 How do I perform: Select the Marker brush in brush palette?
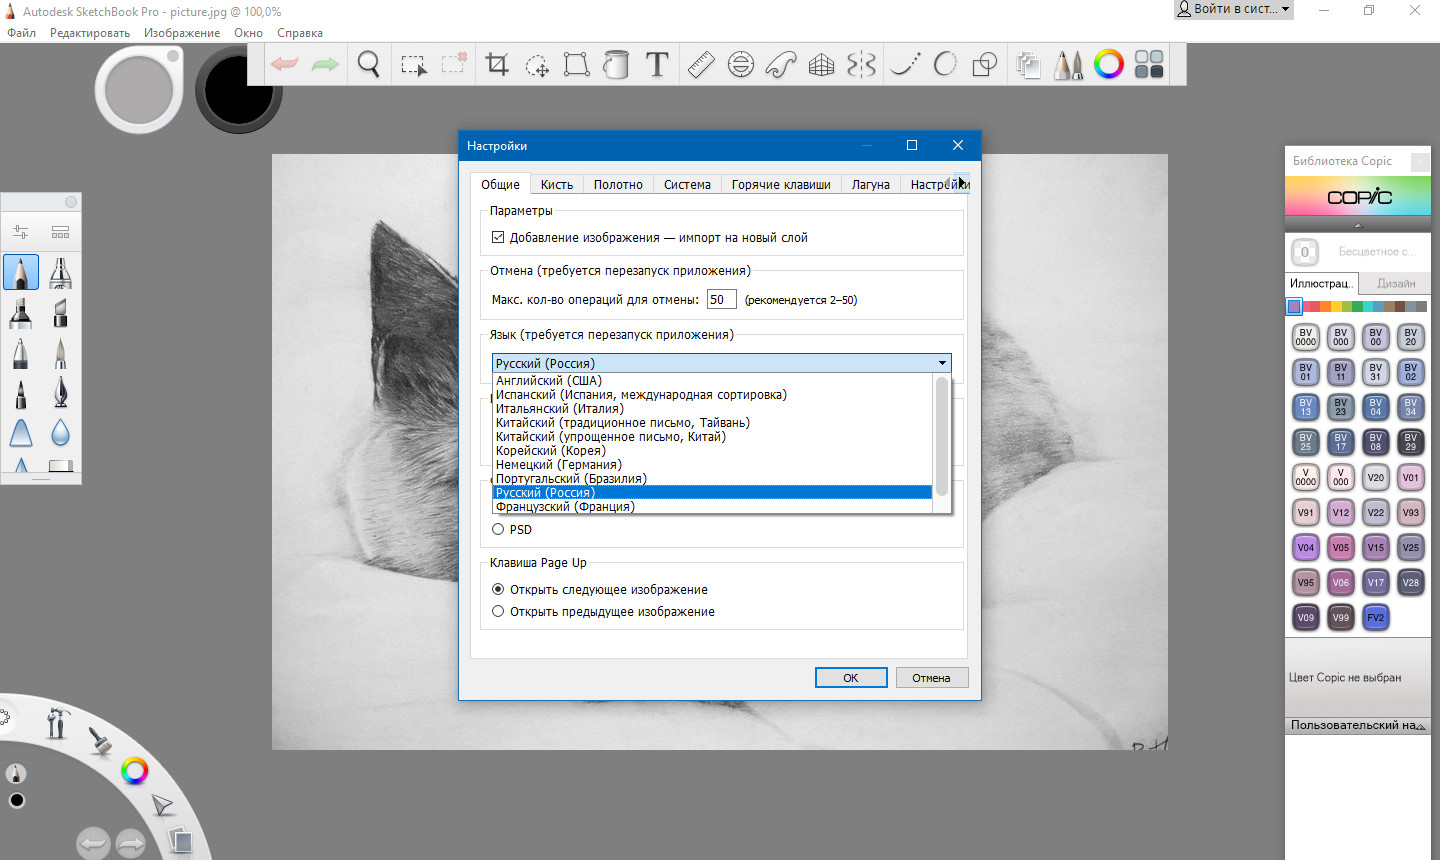(x=21, y=312)
